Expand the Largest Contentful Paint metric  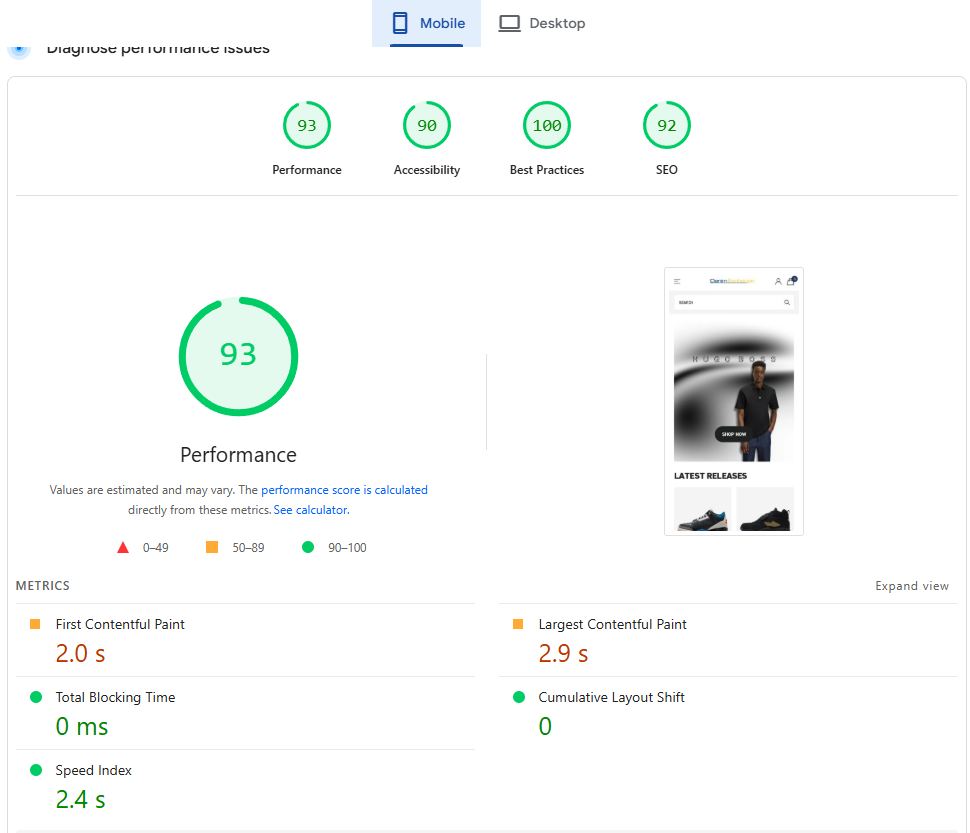pyautogui.click(x=612, y=624)
